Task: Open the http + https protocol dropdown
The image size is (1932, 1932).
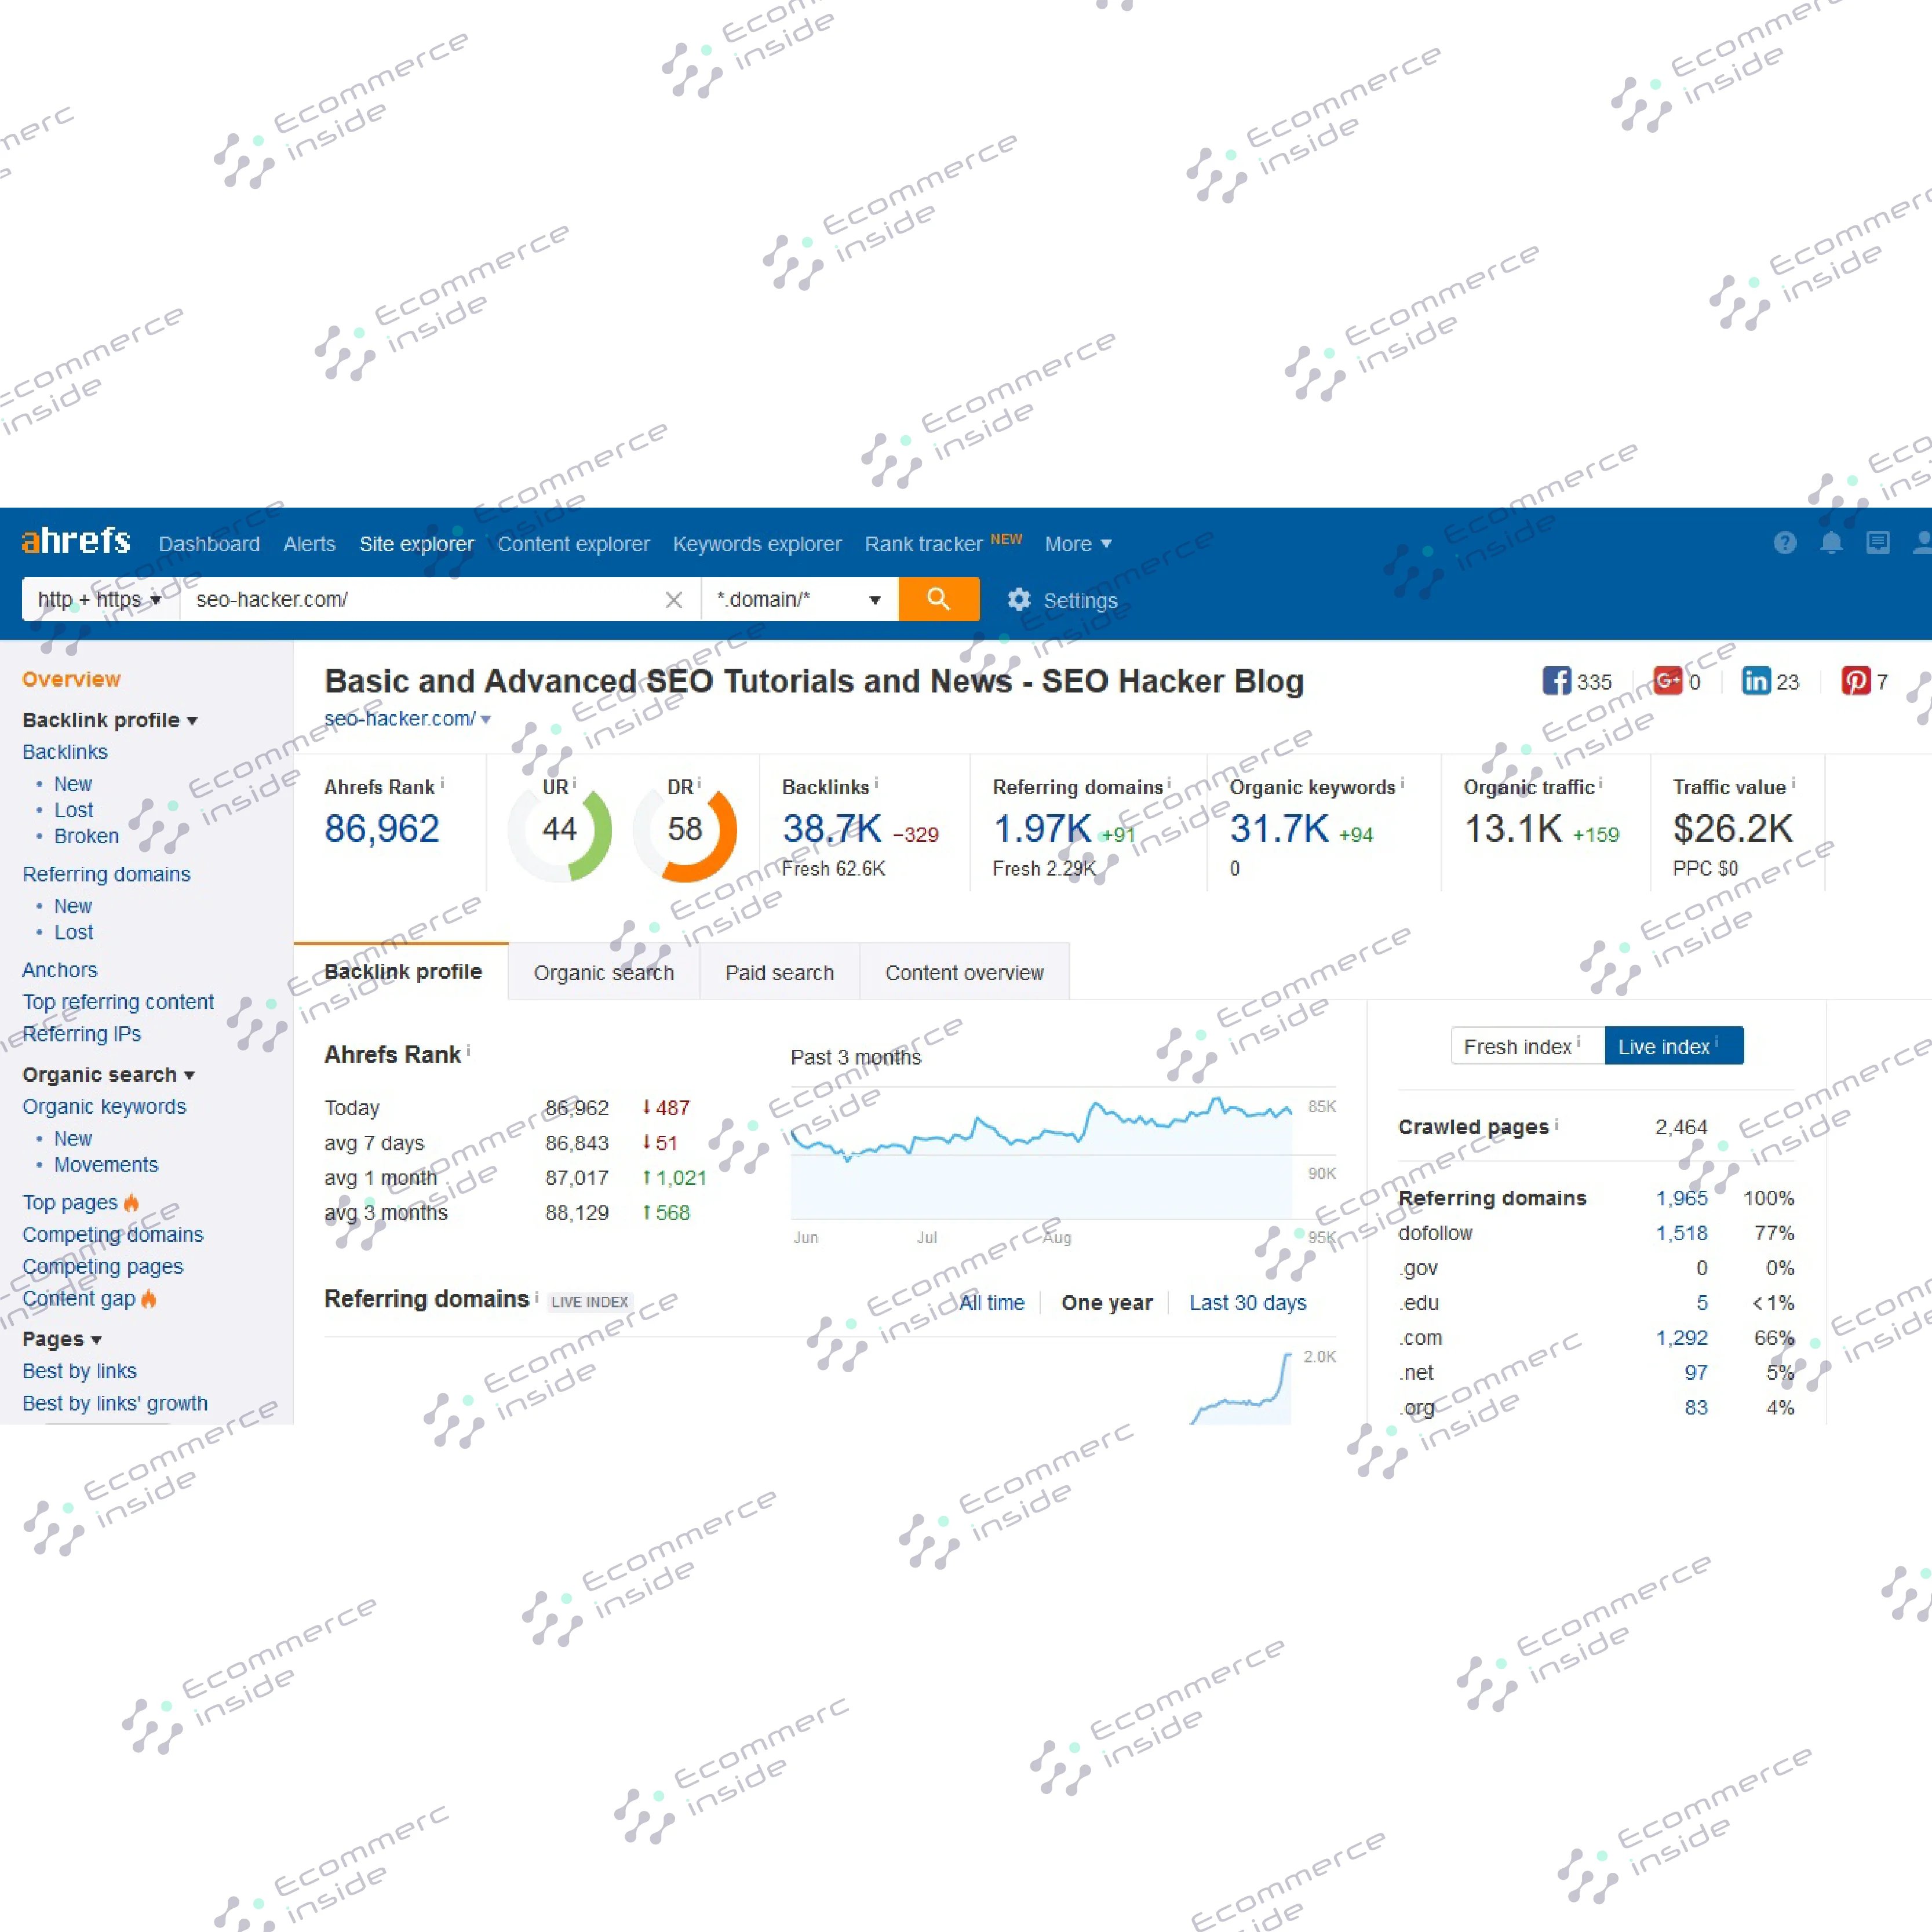Action: [x=100, y=599]
